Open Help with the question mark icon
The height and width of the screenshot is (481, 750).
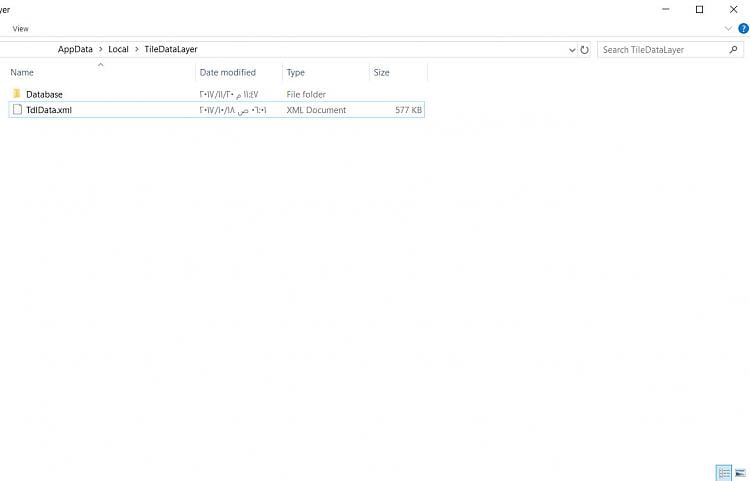click(743, 29)
